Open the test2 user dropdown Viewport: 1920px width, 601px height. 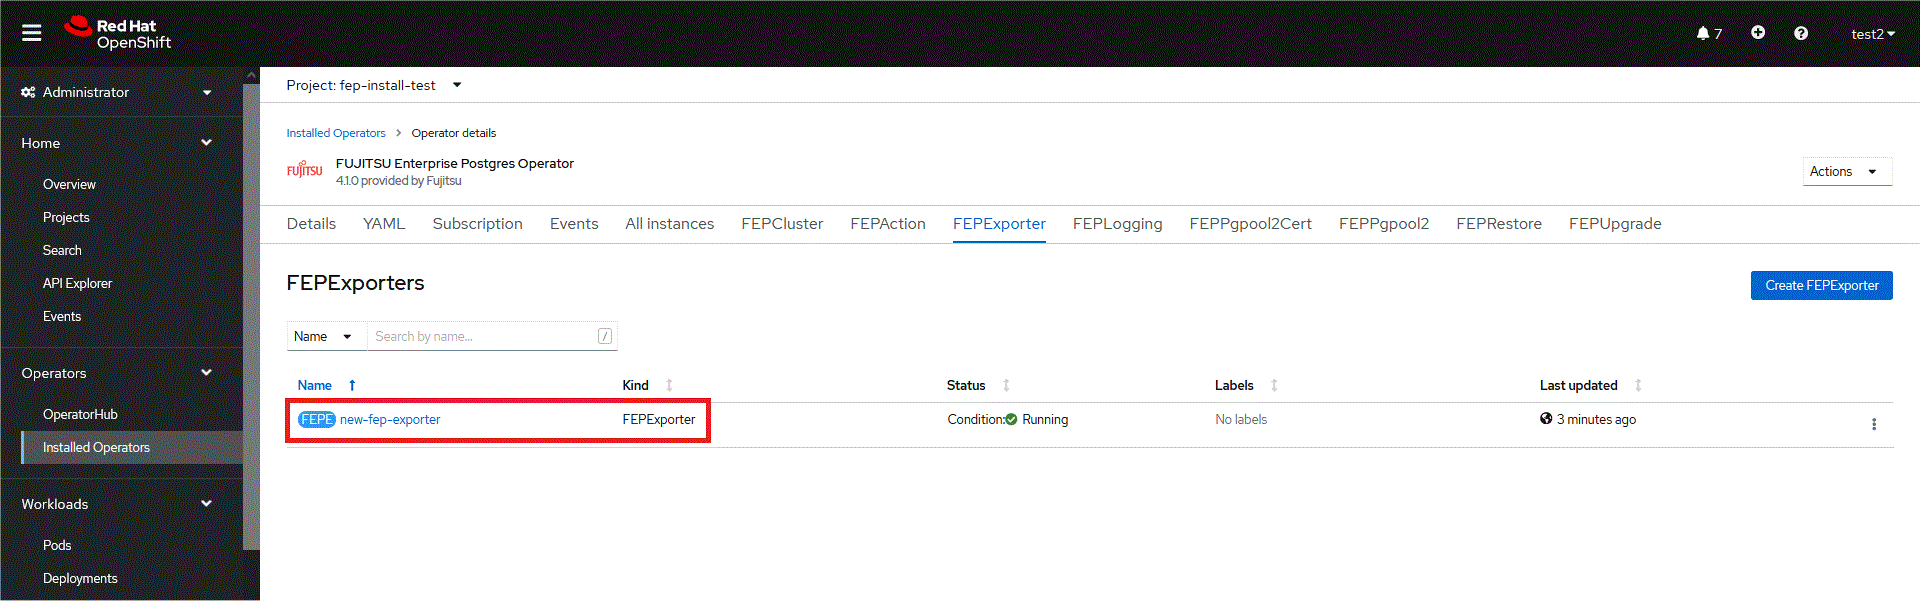(1873, 34)
